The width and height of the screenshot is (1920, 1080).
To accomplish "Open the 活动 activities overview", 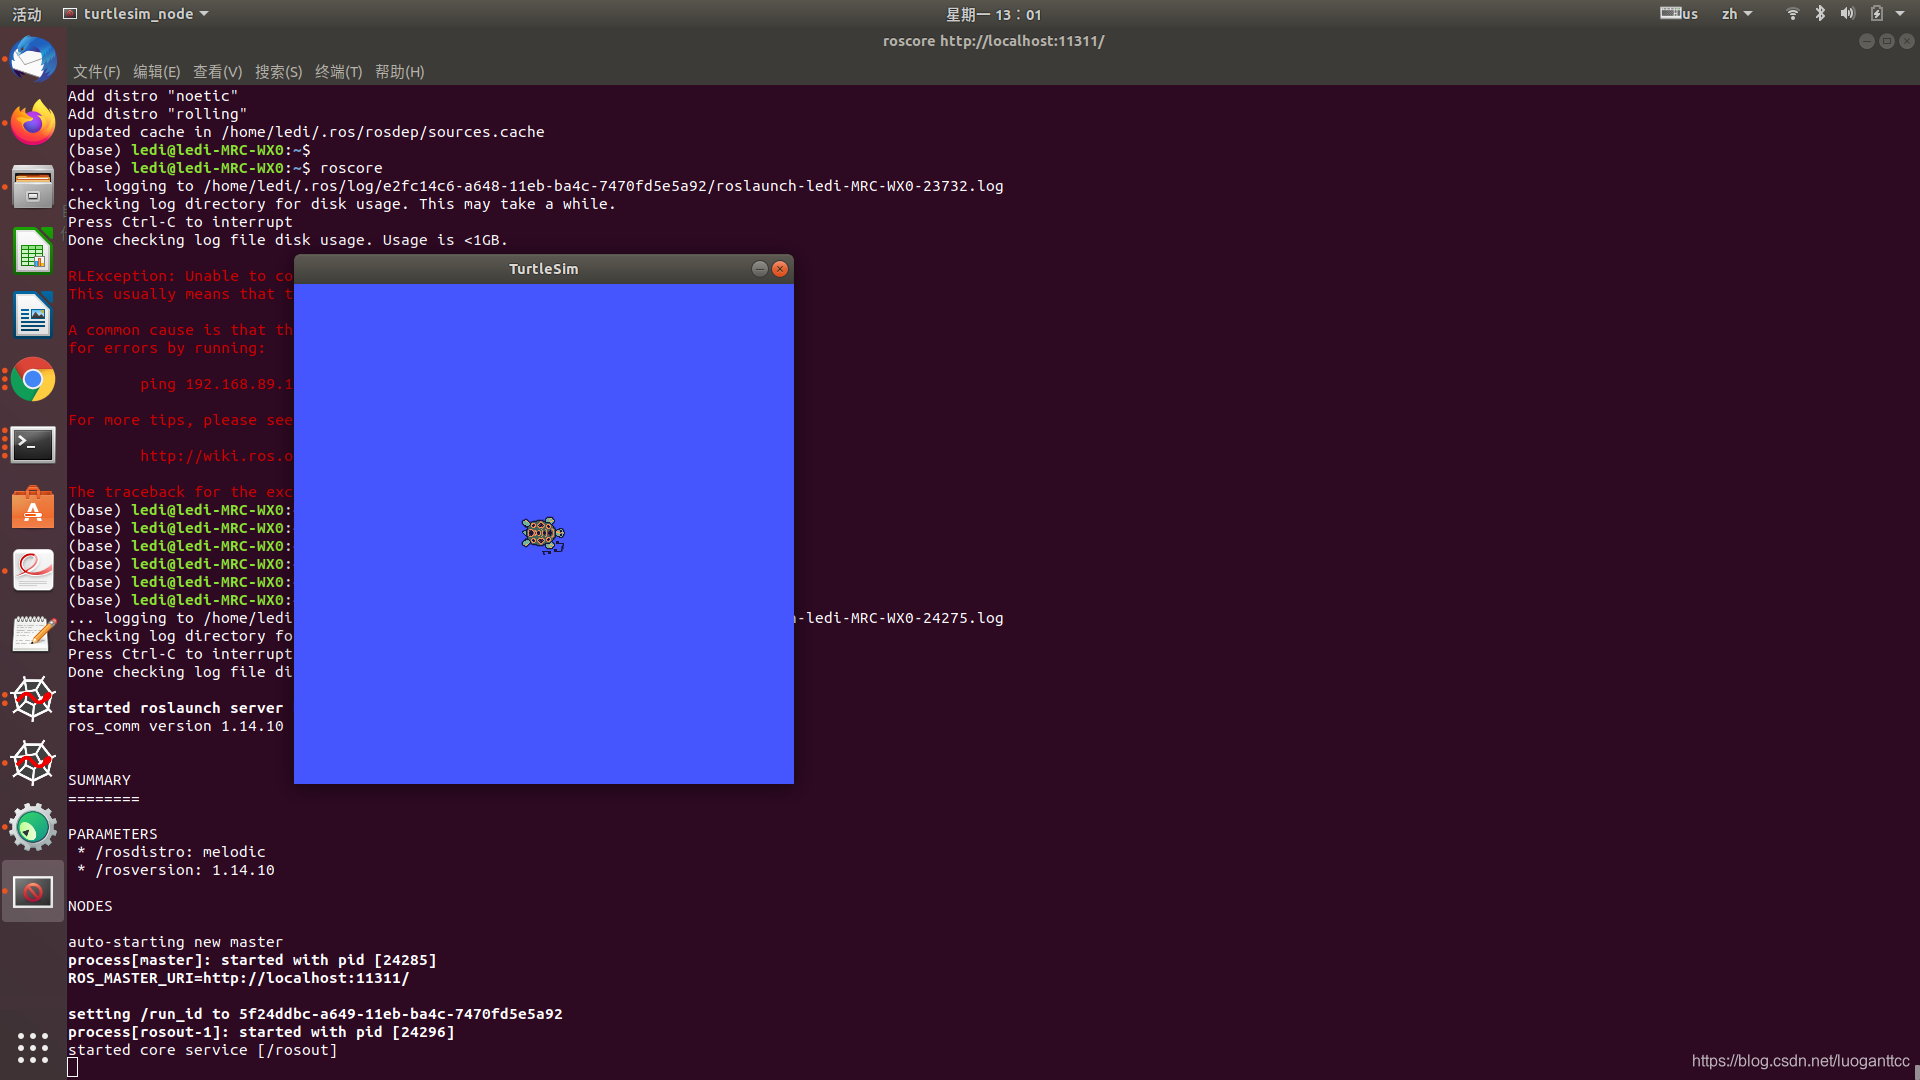I will pos(27,14).
